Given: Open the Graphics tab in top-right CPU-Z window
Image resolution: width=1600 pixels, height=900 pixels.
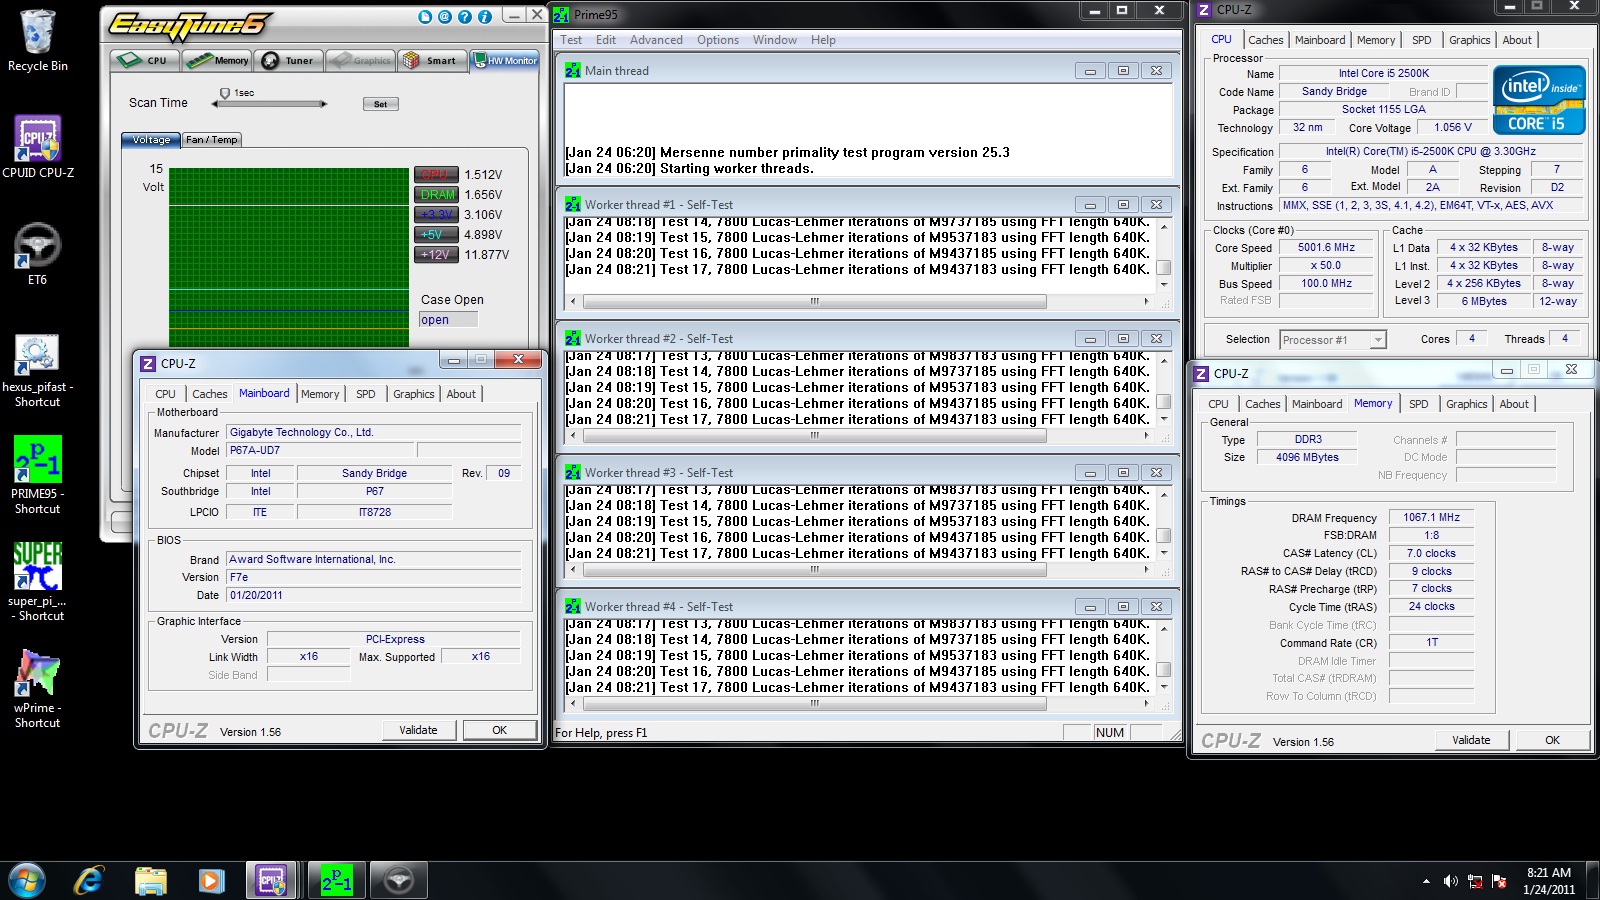Looking at the screenshot, I should click(x=1469, y=40).
